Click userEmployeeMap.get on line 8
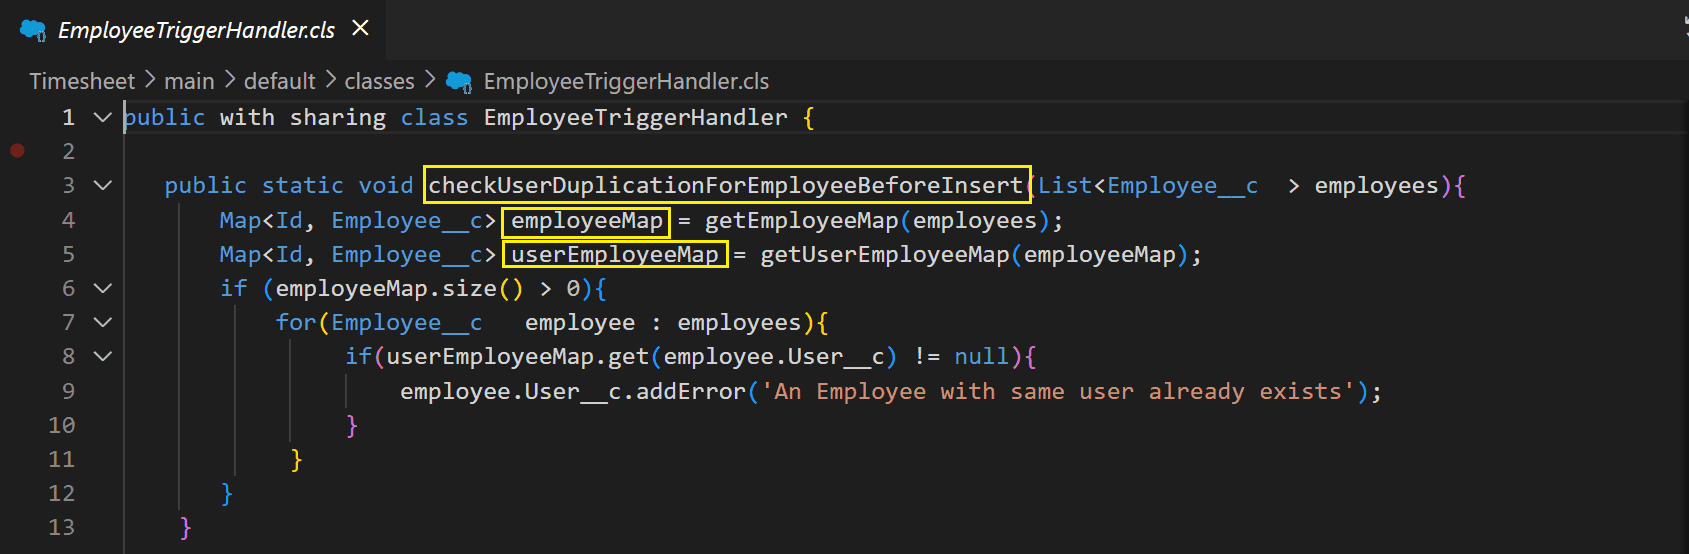This screenshot has width=1689, height=554. click(517, 356)
